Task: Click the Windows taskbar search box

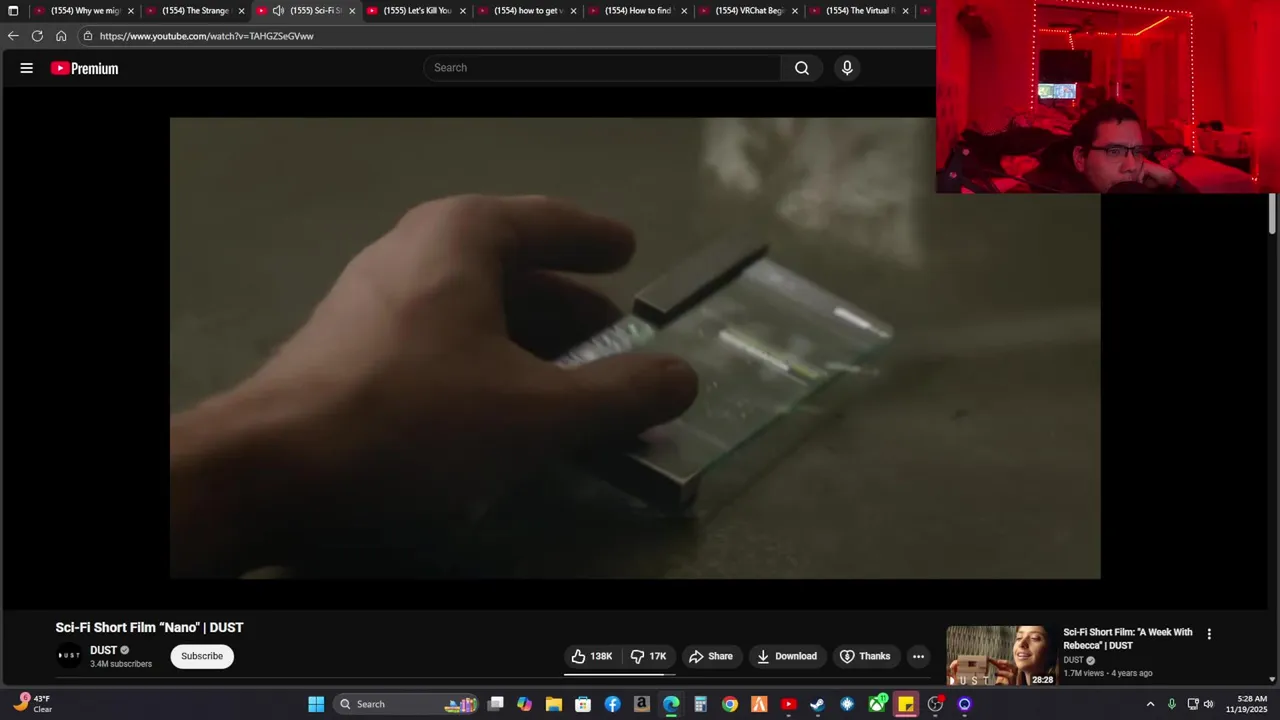Action: (x=403, y=704)
